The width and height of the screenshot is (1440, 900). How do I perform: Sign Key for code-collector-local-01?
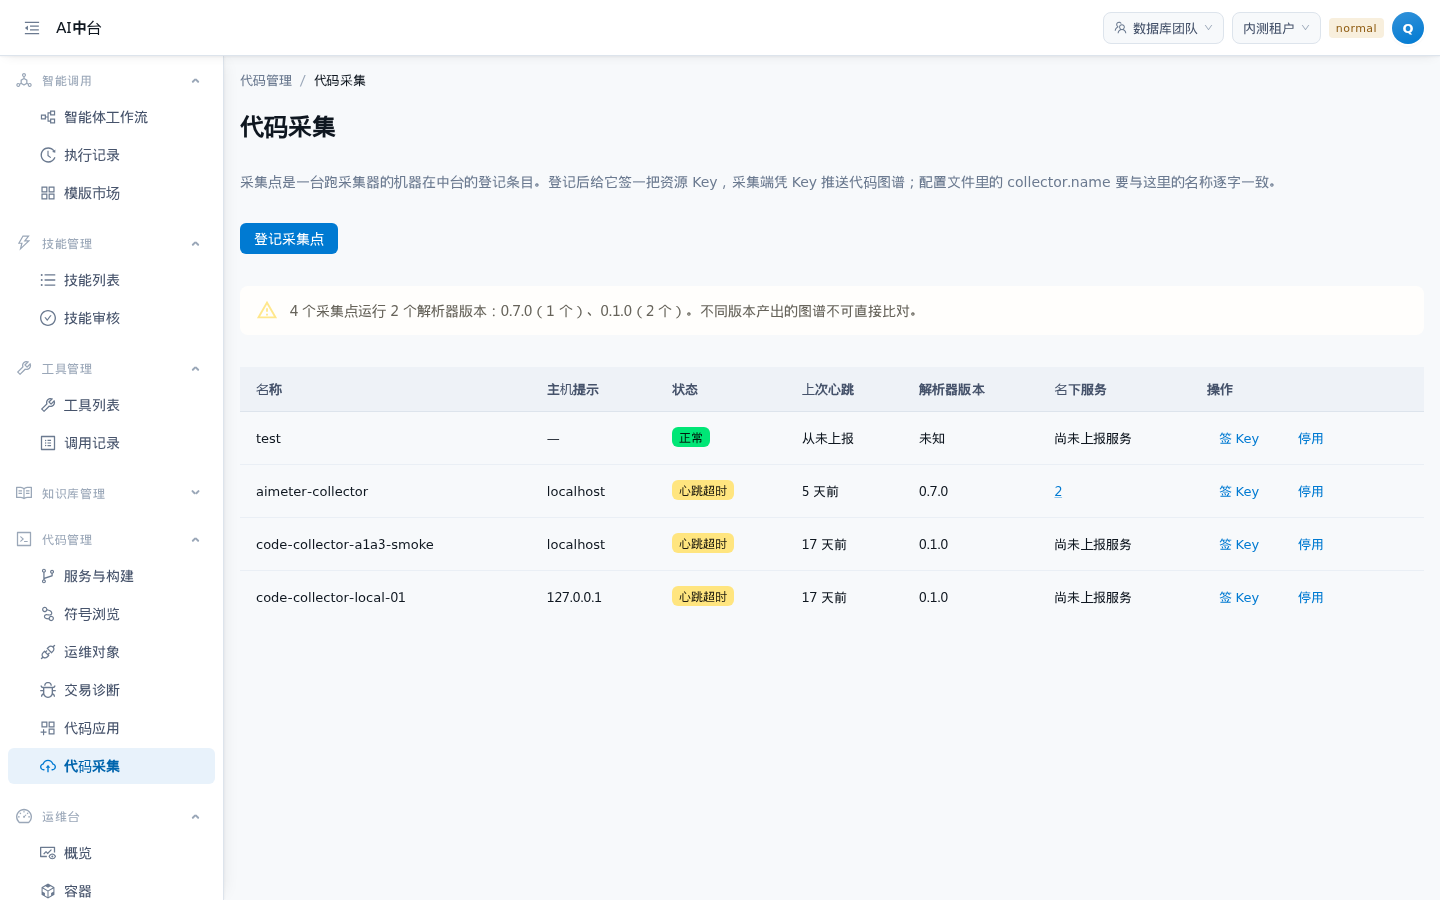tap(1239, 597)
